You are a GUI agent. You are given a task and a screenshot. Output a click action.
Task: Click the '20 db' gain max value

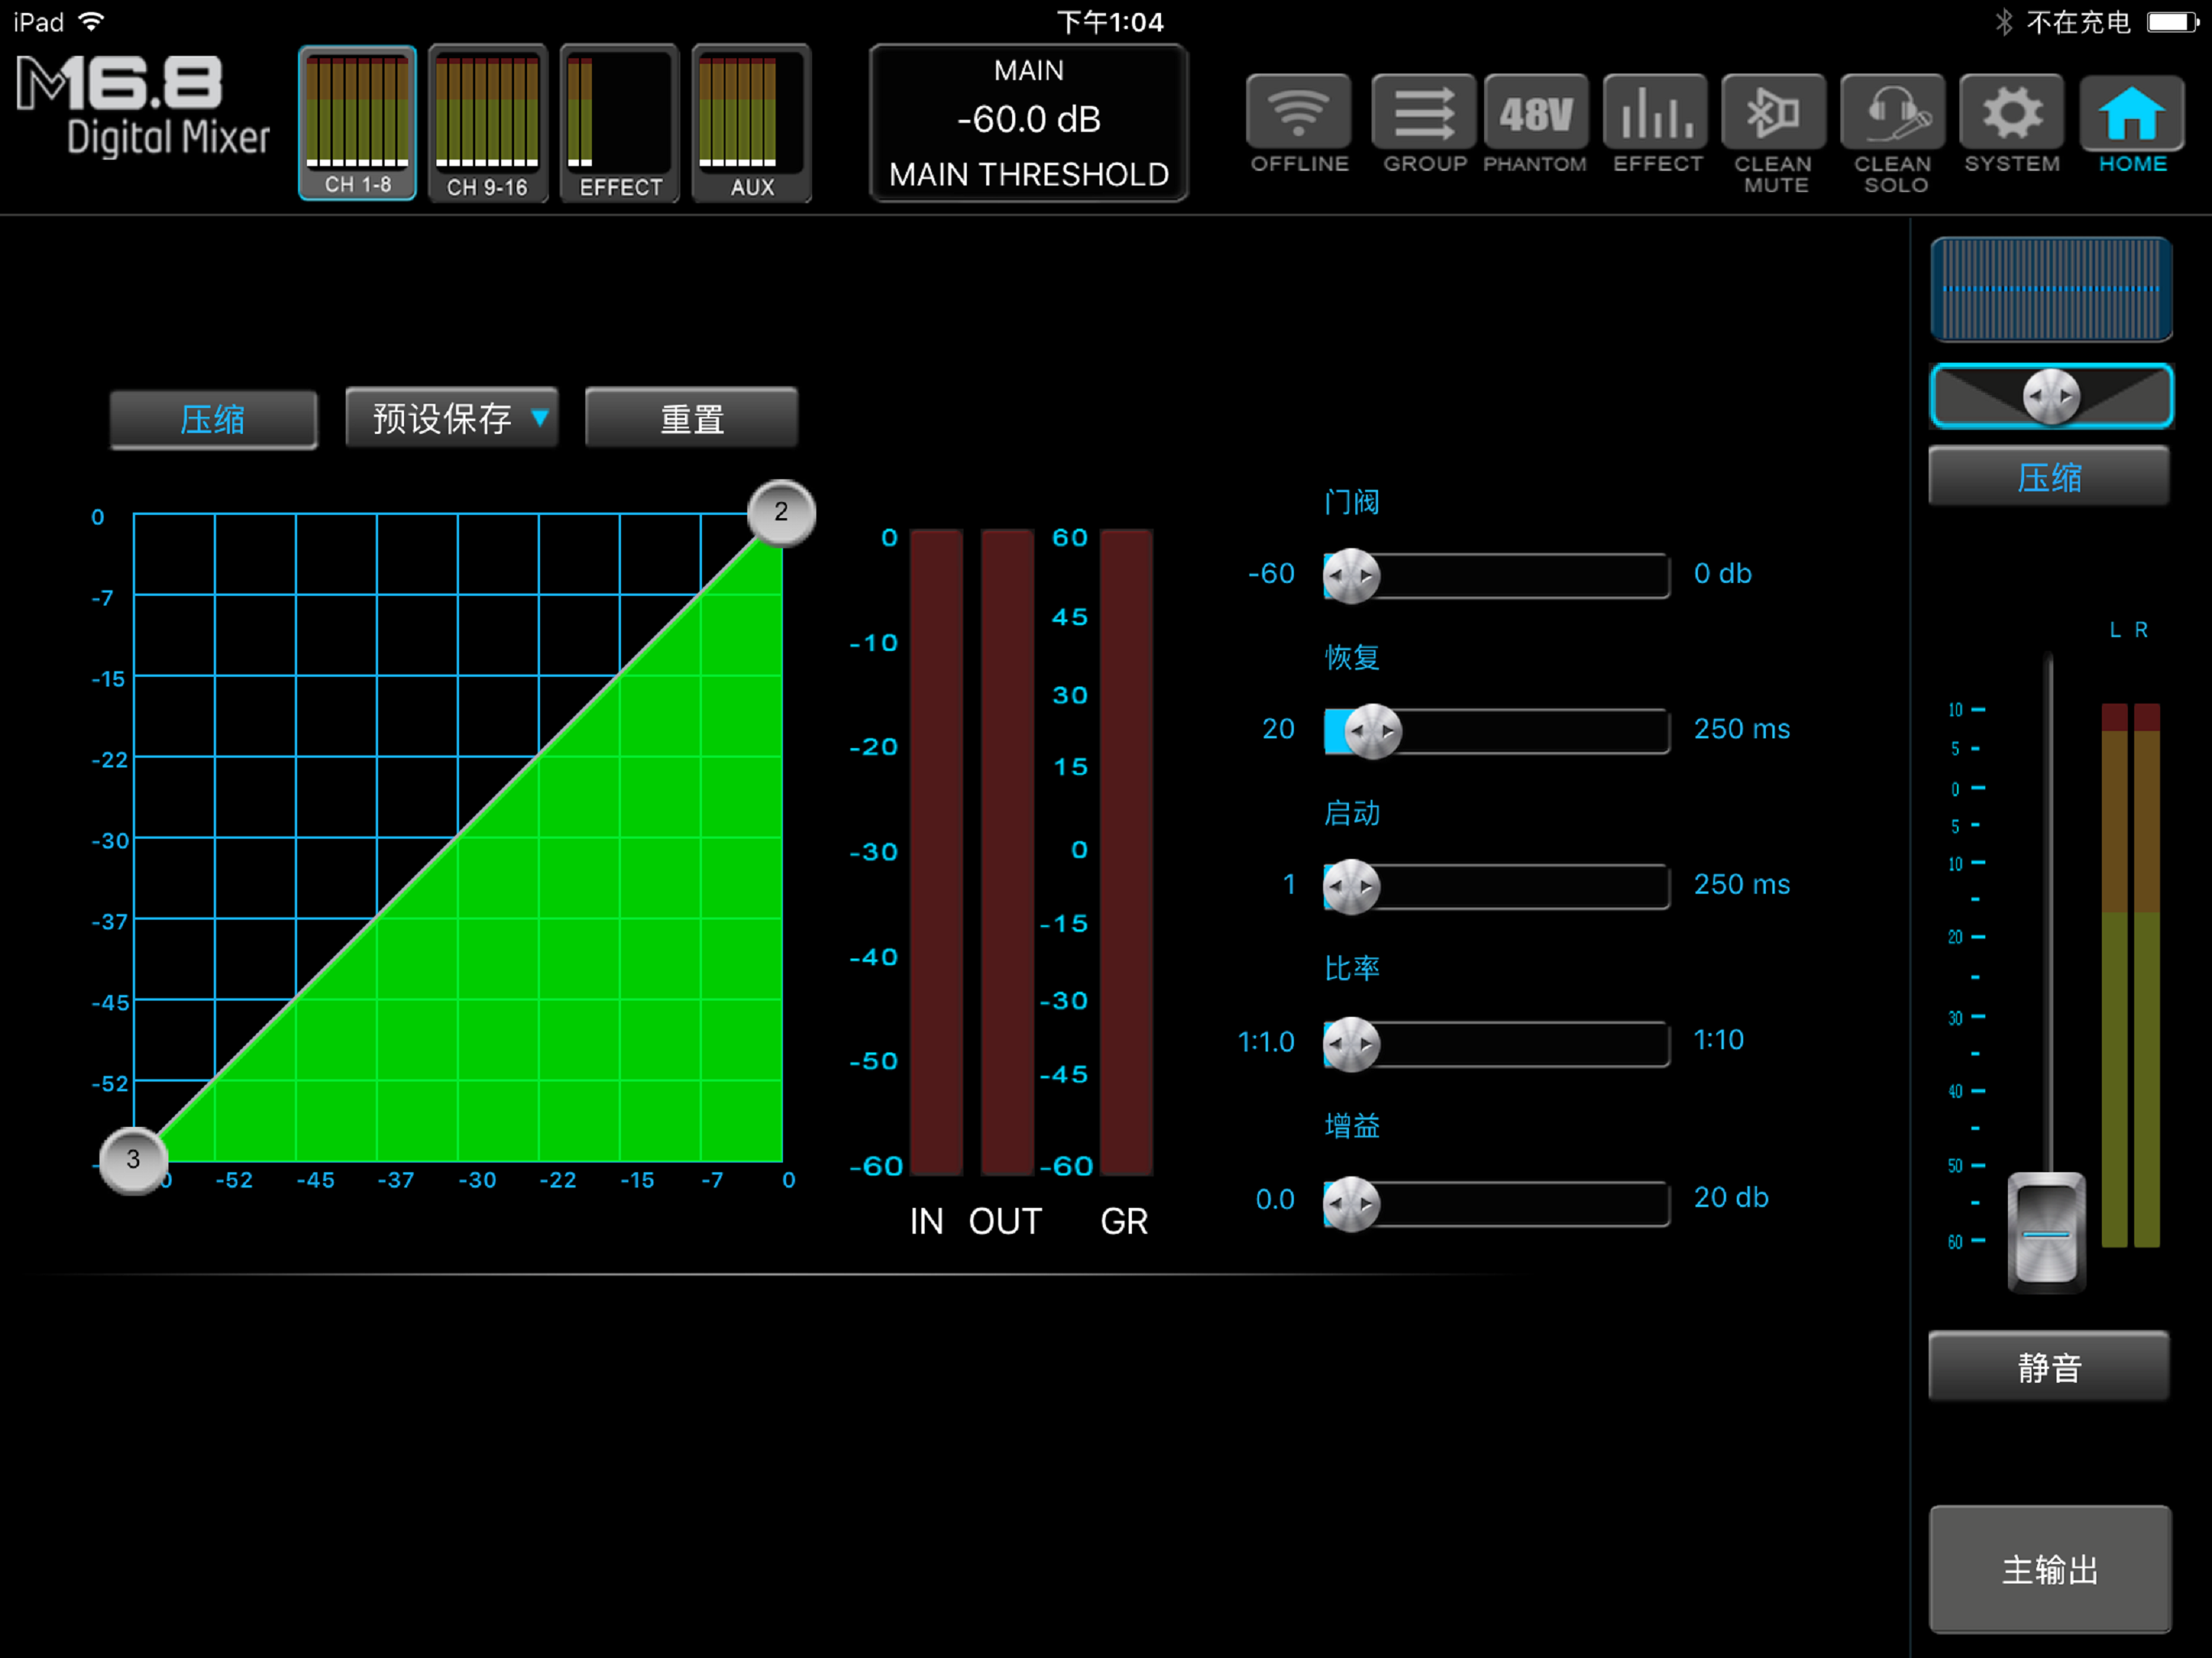point(1730,1198)
